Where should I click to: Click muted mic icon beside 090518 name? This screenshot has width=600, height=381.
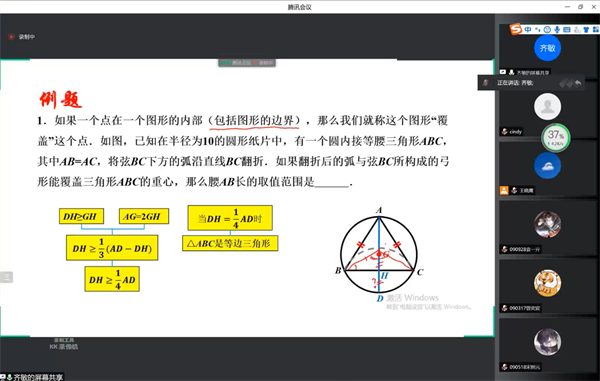pyautogui.click(x=505, y=367)
